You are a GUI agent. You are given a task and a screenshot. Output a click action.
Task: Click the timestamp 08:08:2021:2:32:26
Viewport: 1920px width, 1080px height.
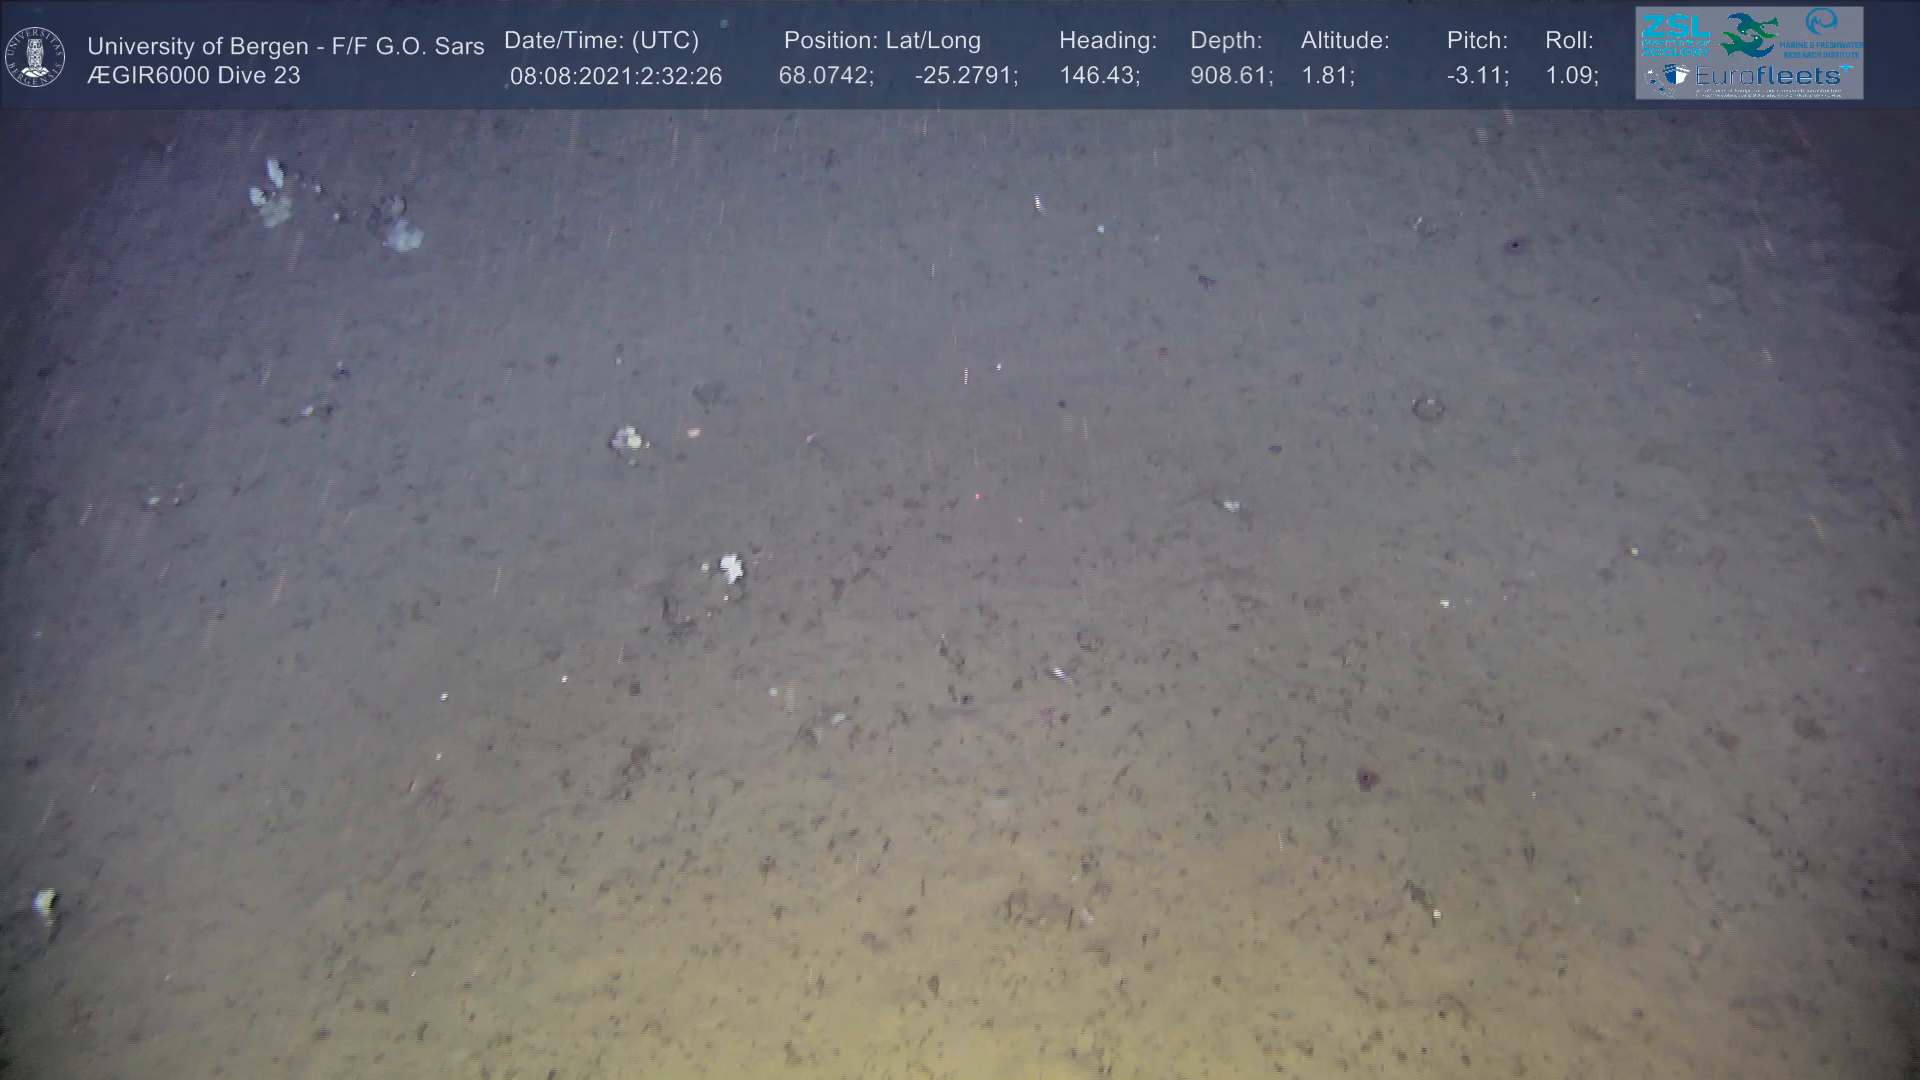point(615,77)
